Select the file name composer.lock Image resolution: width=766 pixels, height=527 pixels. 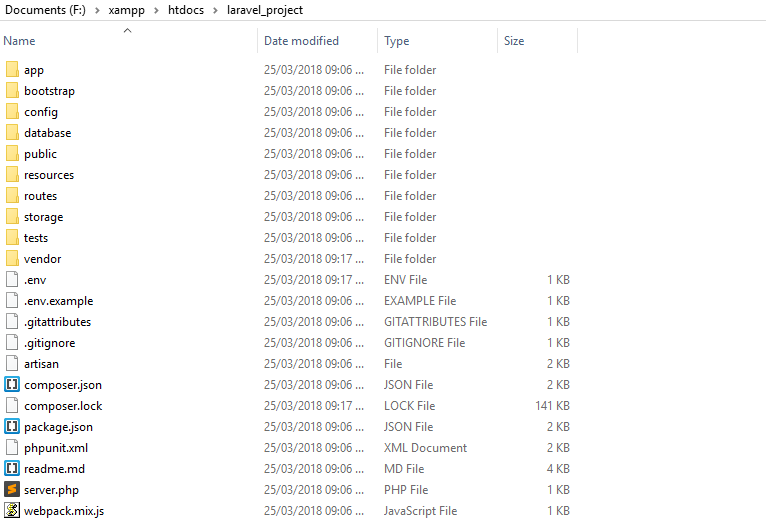pyautogui.click(x=63, y=406)
